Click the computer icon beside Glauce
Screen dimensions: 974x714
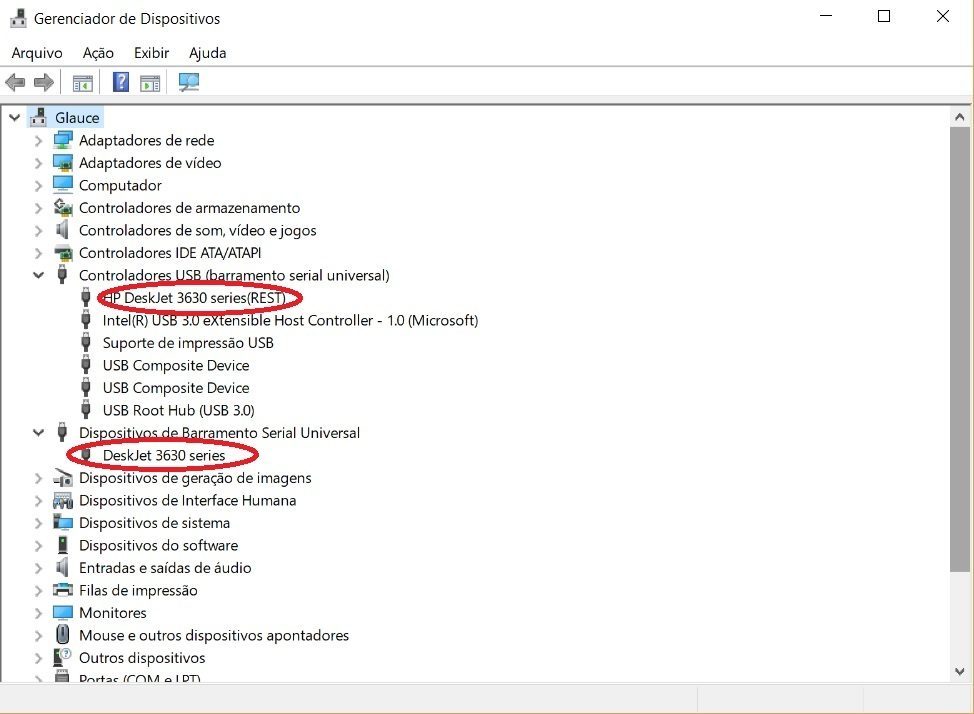39,117
